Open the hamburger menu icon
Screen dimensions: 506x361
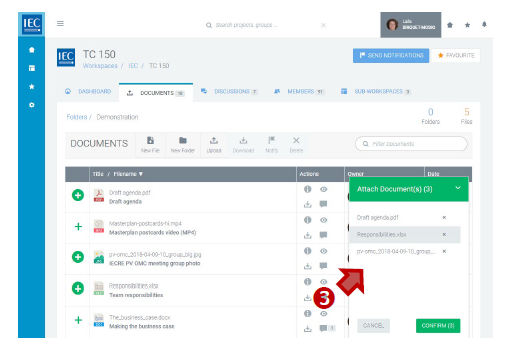(x=60, y=23)
